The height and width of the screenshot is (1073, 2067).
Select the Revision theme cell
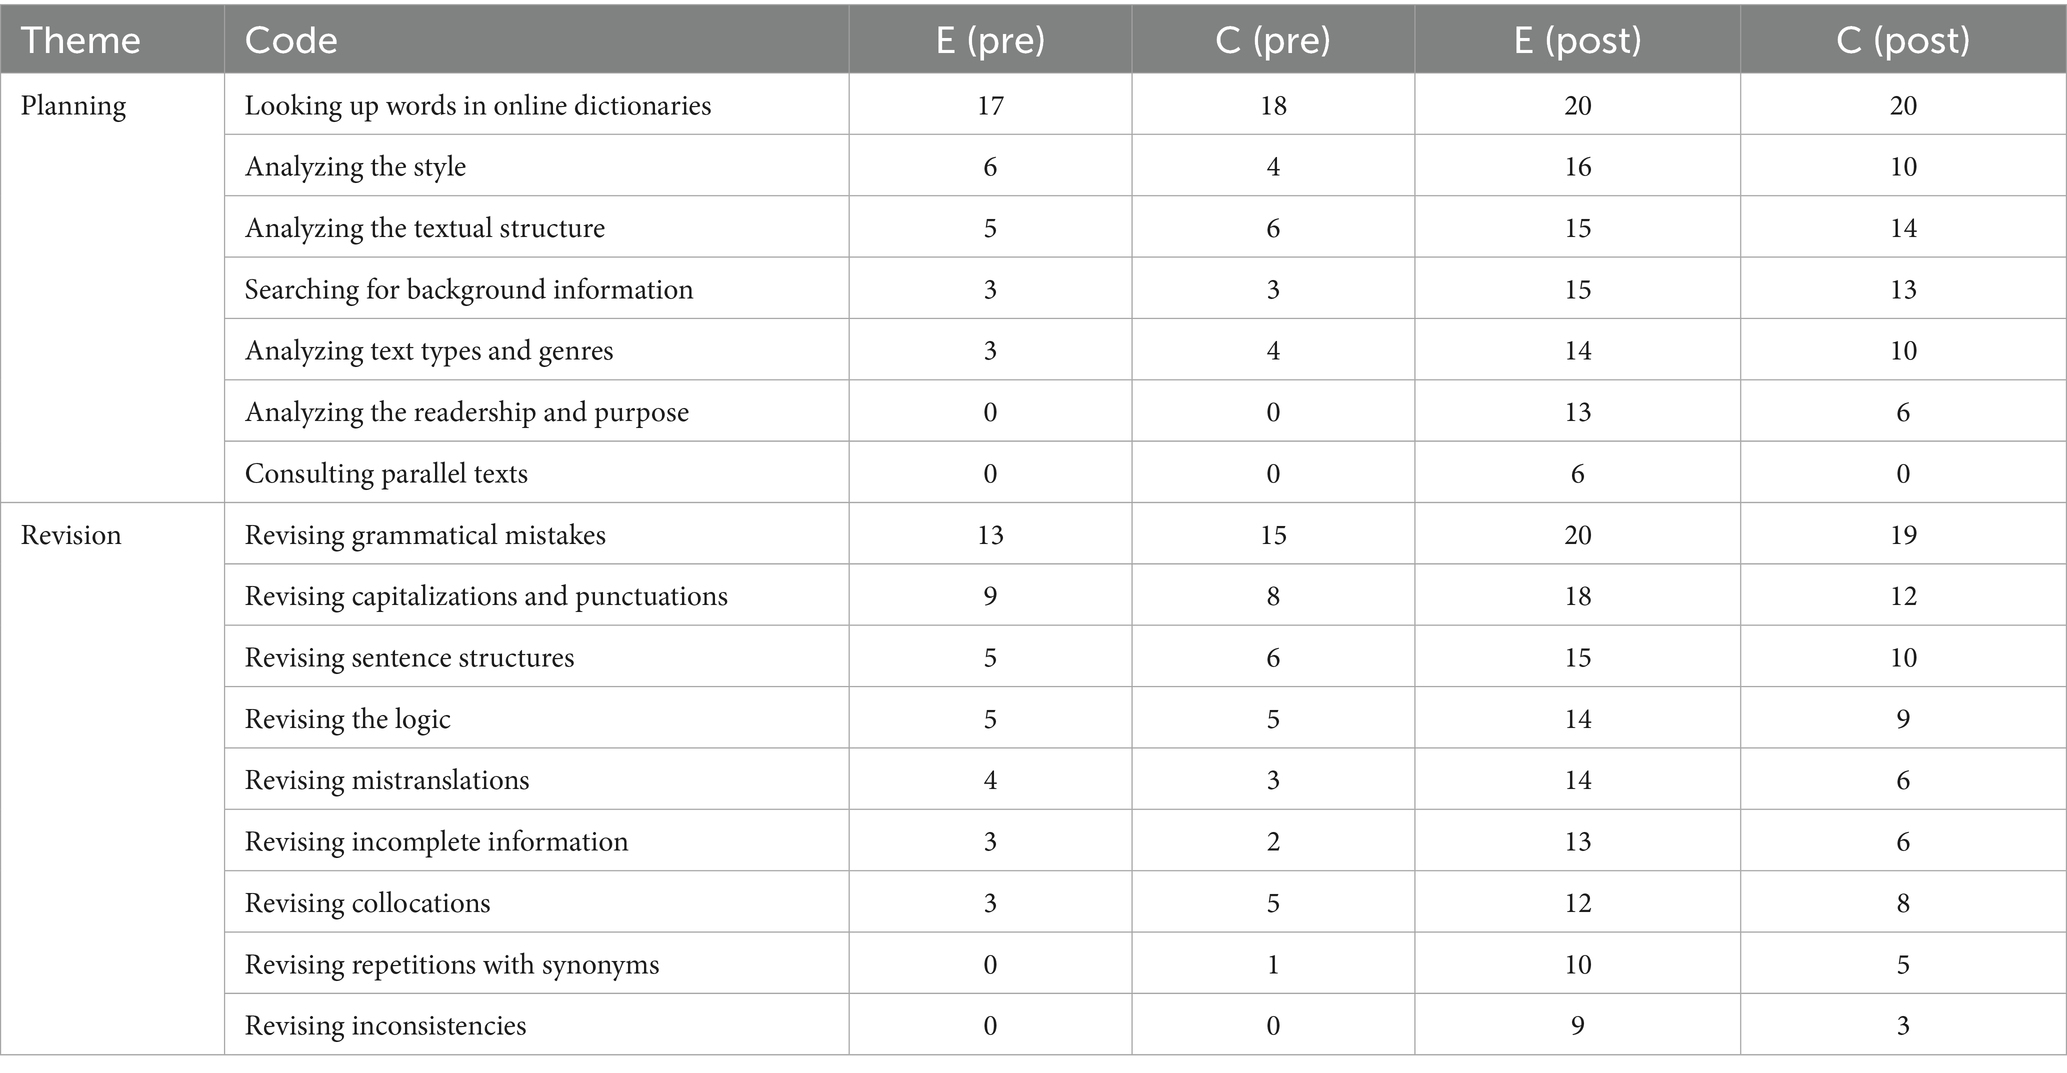[x=71, y=535]
